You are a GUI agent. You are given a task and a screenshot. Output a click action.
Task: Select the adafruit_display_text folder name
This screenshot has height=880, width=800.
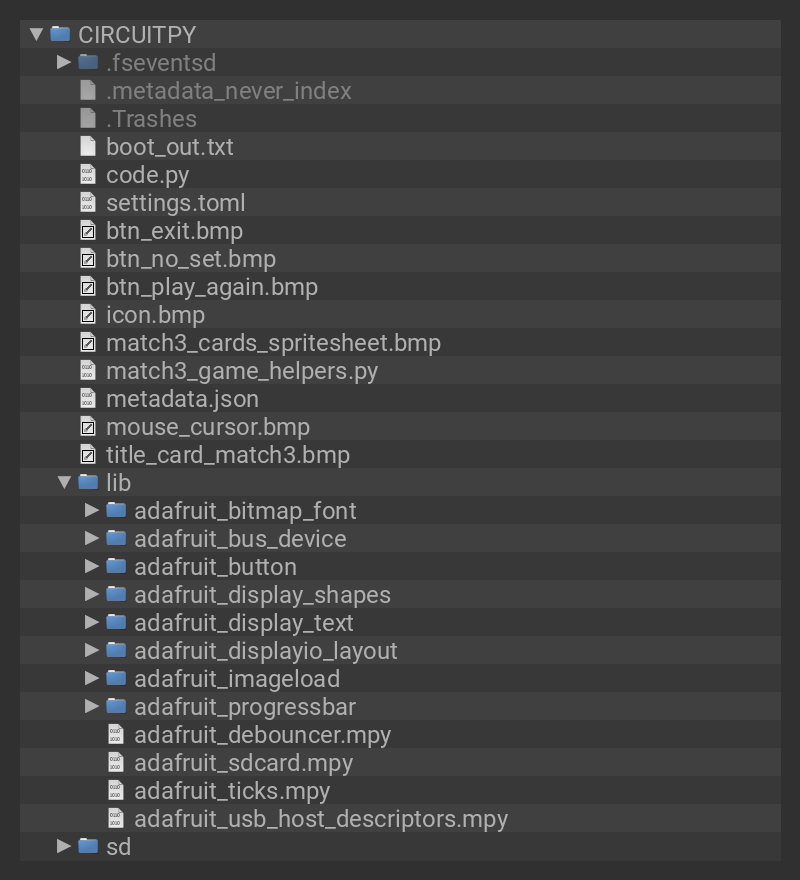tap(244, 622)
